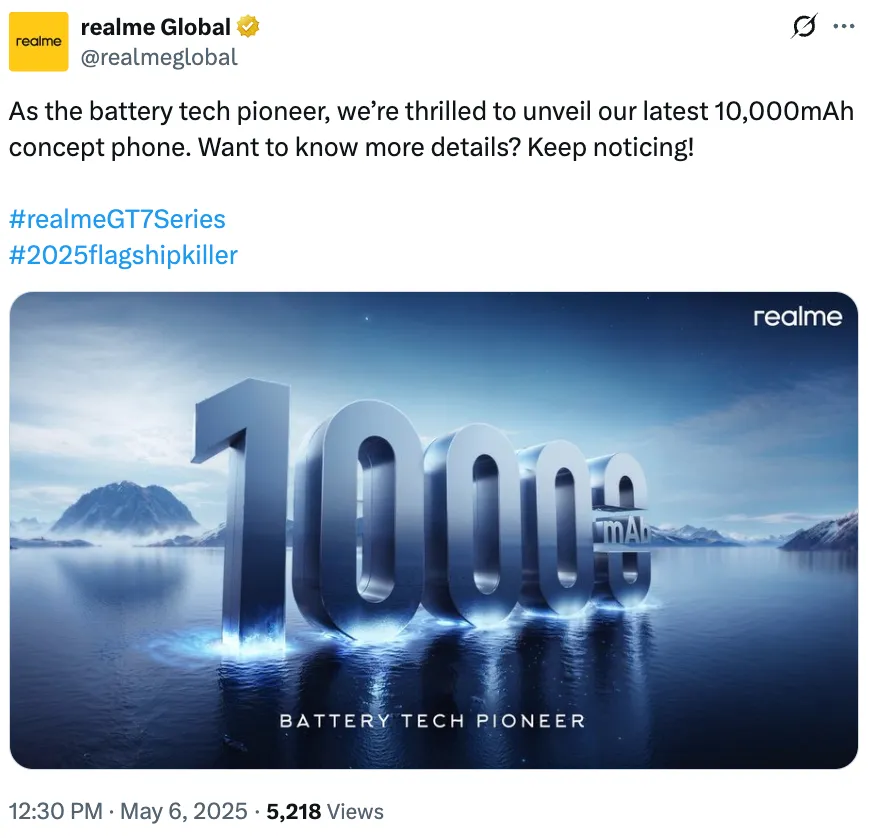Open the #2025flagshipkiller hashtag
Viewport: 880px width, 838px height.
pyautogui.click(x=123, y=255)
